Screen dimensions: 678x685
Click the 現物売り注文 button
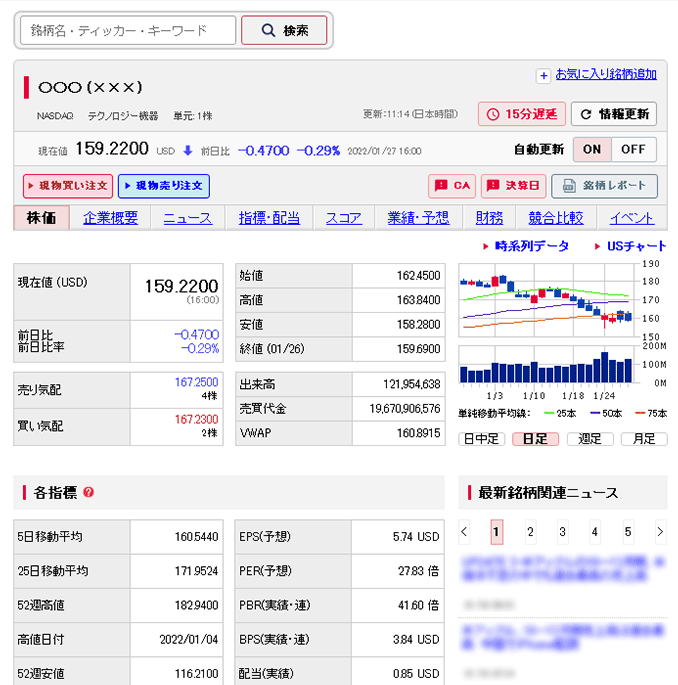(163, 186)
